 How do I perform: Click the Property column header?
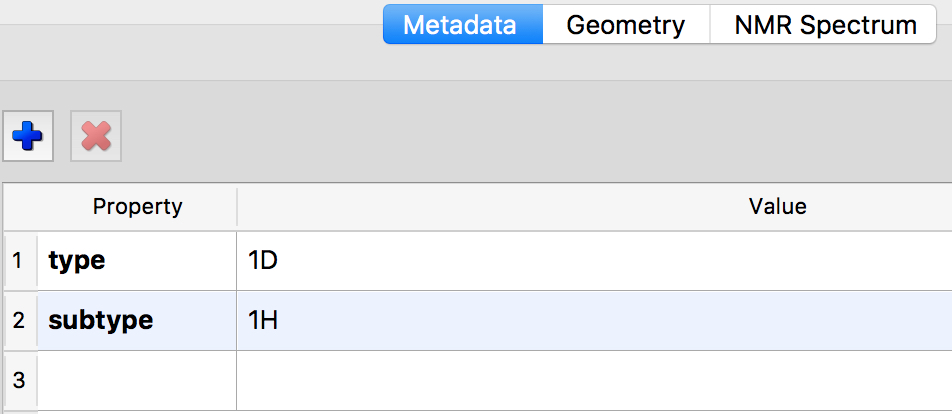tap(137, 207)
